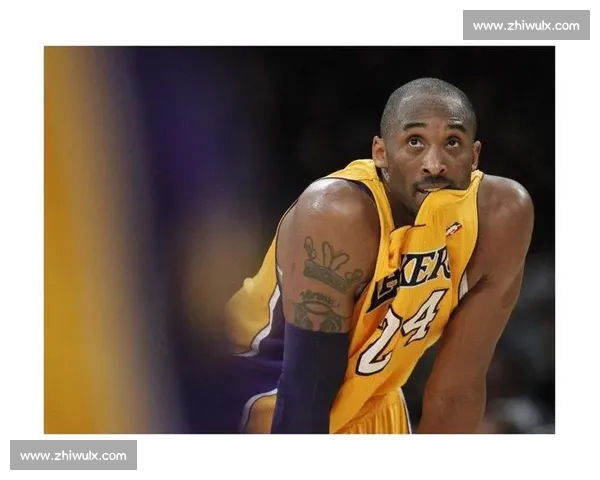600x480 pixels.
Task: Click the player's visible ear
Action: [380, 150]
